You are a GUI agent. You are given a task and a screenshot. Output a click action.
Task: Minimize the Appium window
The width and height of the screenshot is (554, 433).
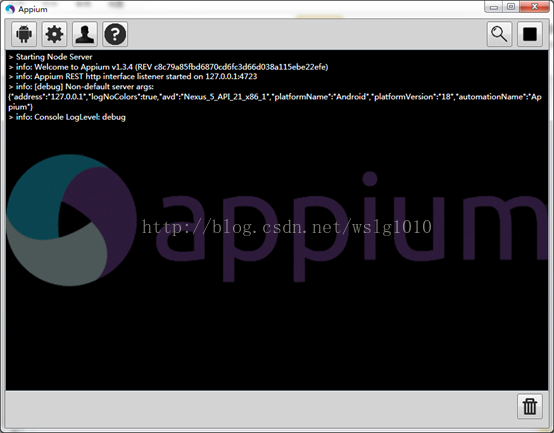pyautogui.click(x=494, y=7)
